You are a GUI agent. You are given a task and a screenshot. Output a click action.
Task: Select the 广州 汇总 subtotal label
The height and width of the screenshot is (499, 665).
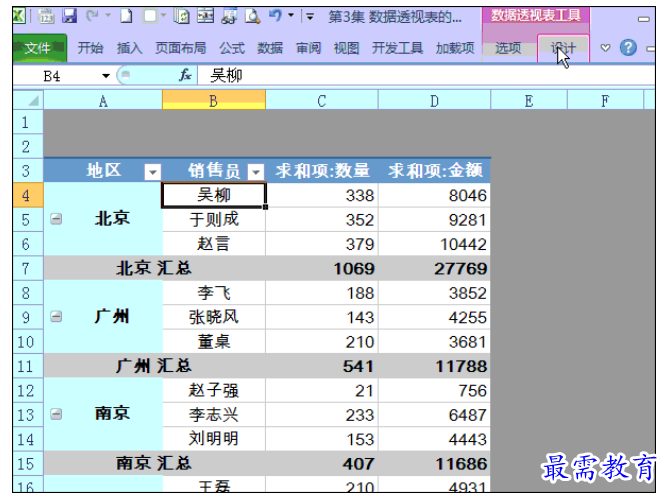pyautogui.click(x=155, y=366)
